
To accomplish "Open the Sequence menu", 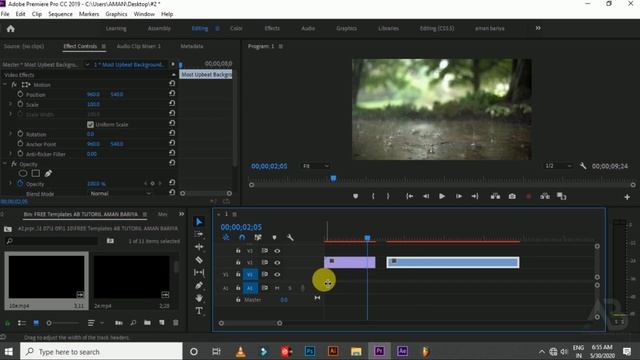I will tap(60, 14).
